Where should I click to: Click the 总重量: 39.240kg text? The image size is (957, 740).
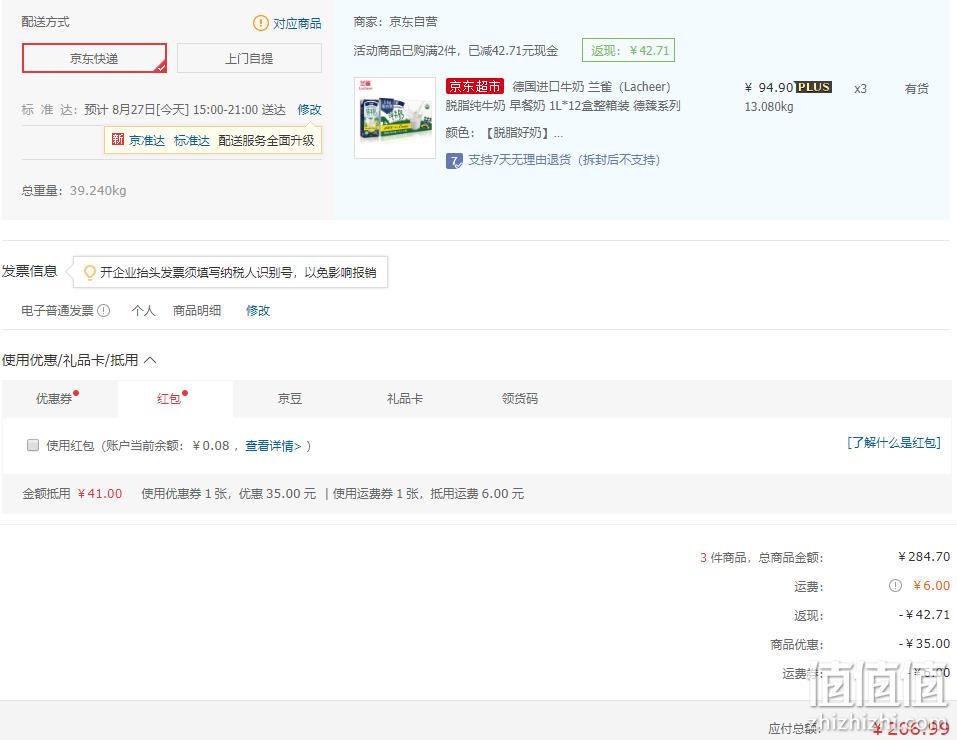tap(74, 190)
